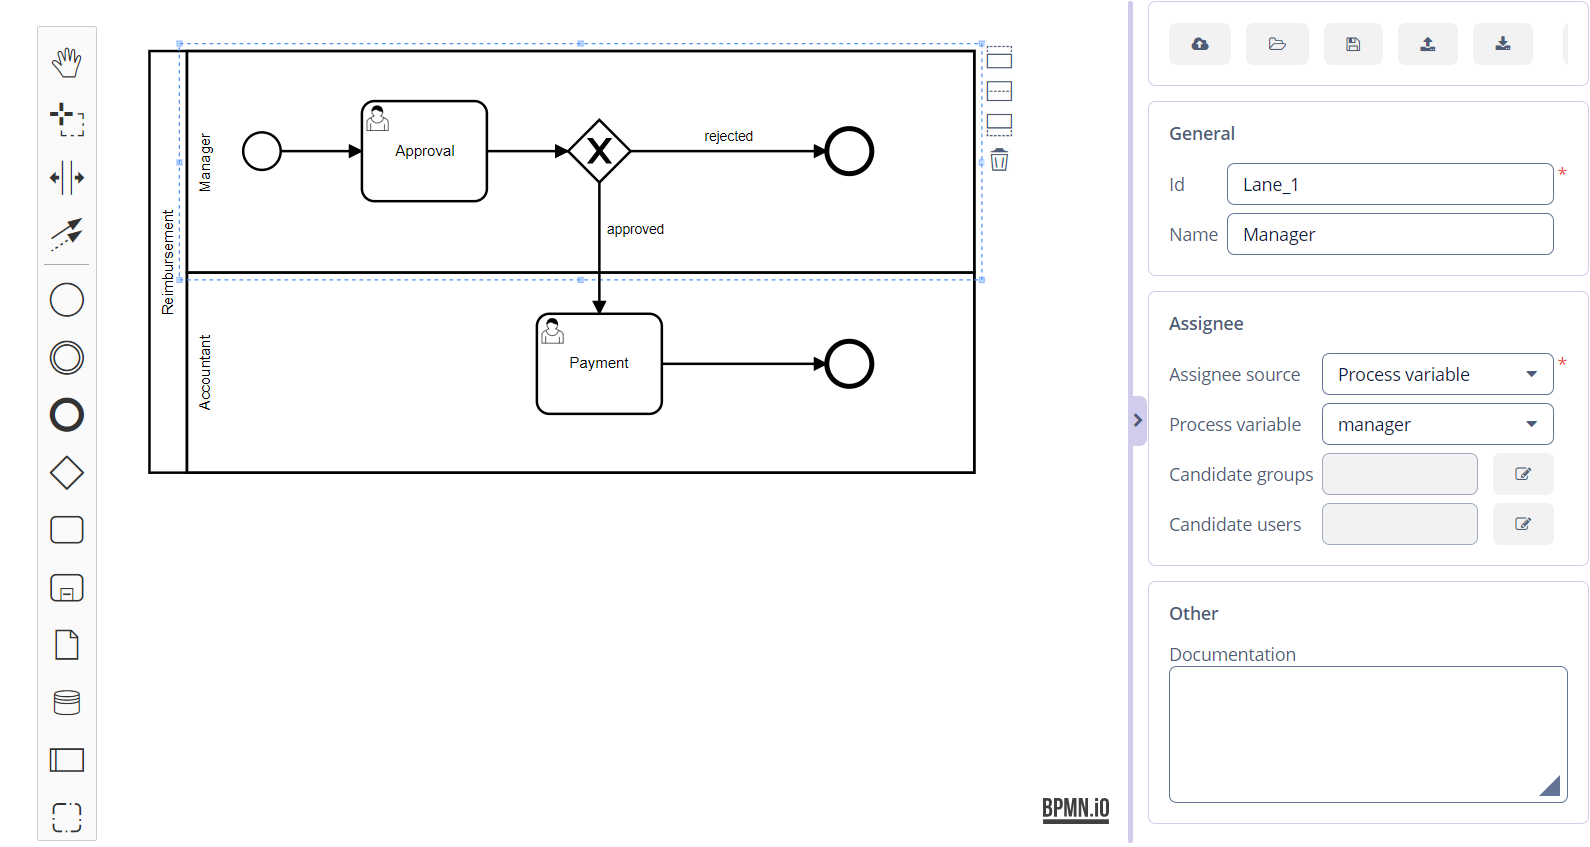Select the exclusive gateway
Image resolution: width=1590 pixels, height=847 pixels.
click(x=599, y=151)
